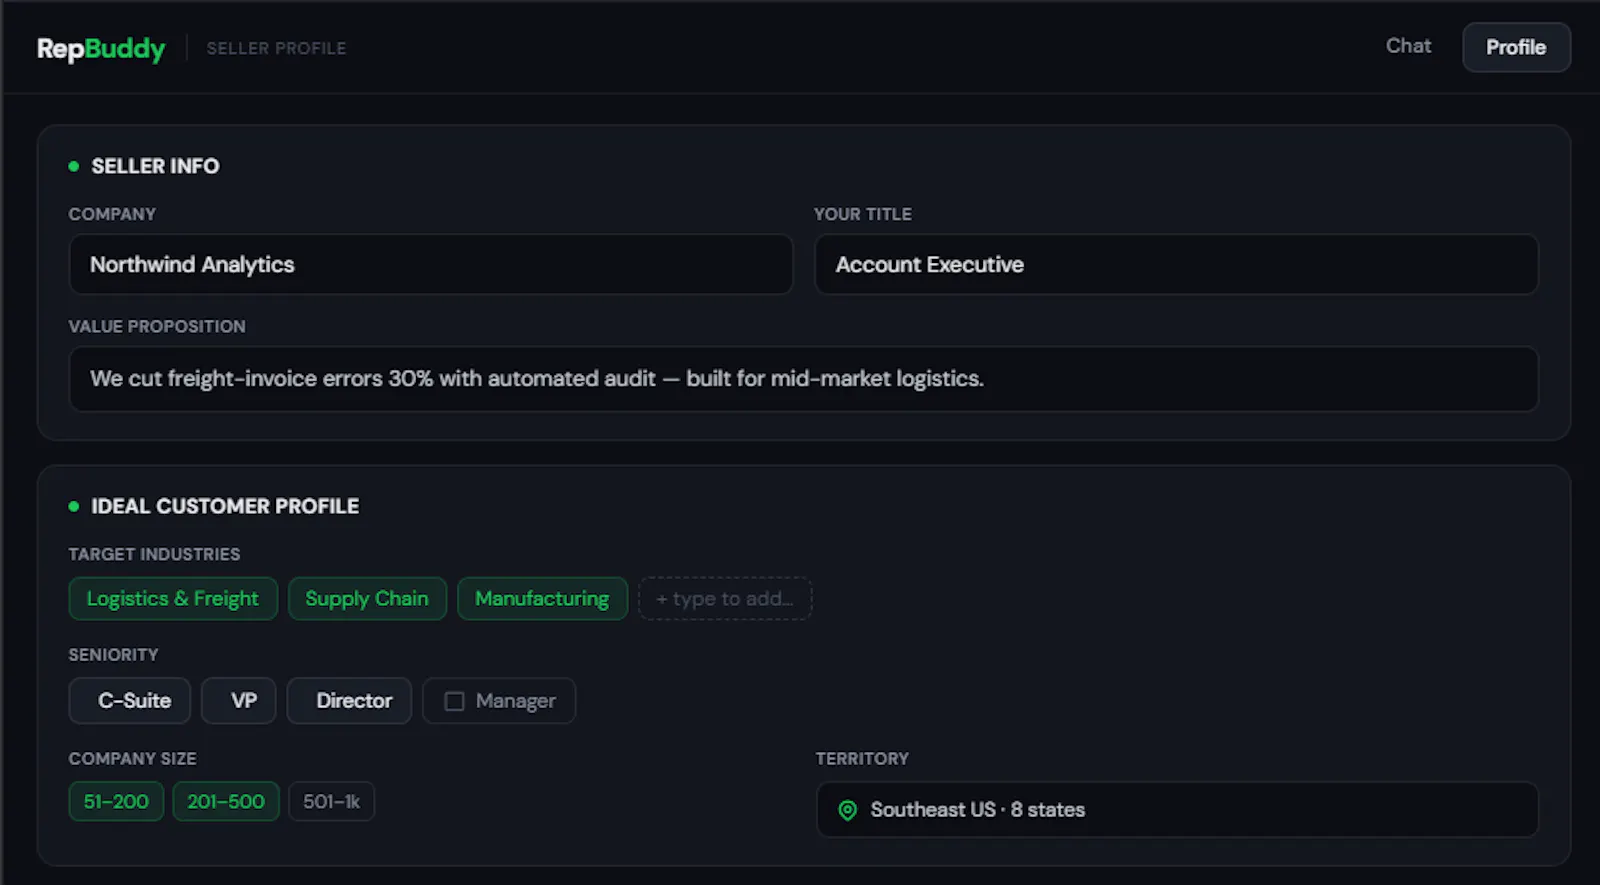The image size is (1600, 885).
Task: Click the YOUR TITLE label
Action: click(x=863, y=214)
